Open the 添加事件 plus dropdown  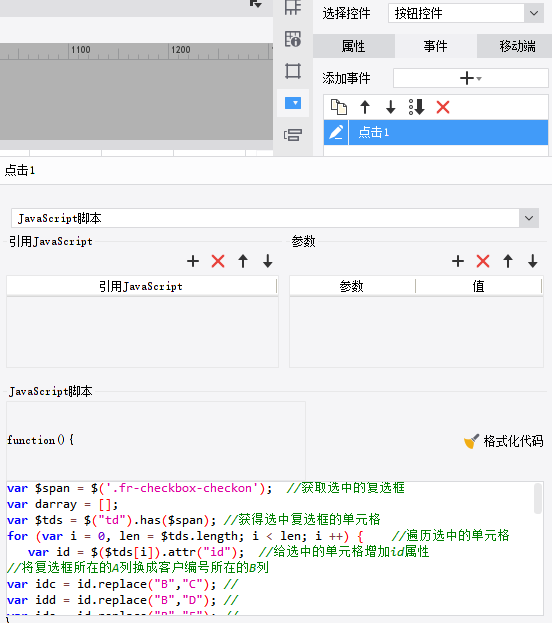tap(471, 78)
